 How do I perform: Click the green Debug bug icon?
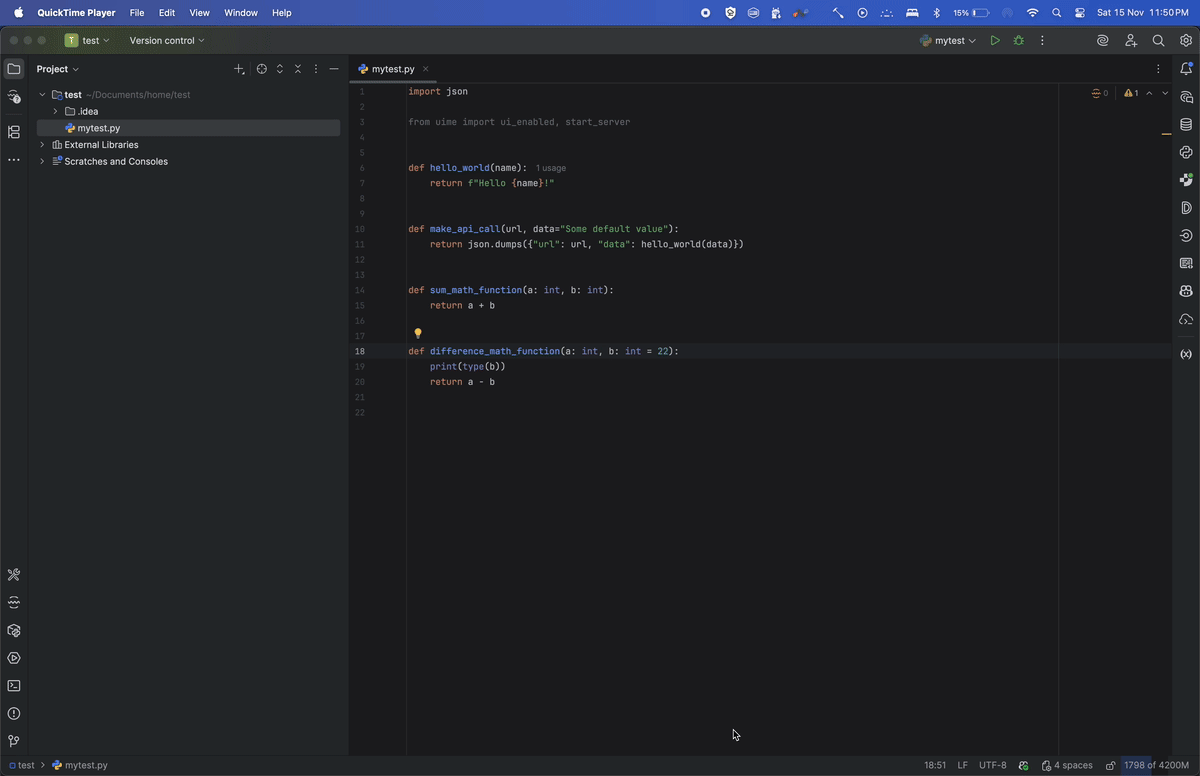pos(1018,41)
